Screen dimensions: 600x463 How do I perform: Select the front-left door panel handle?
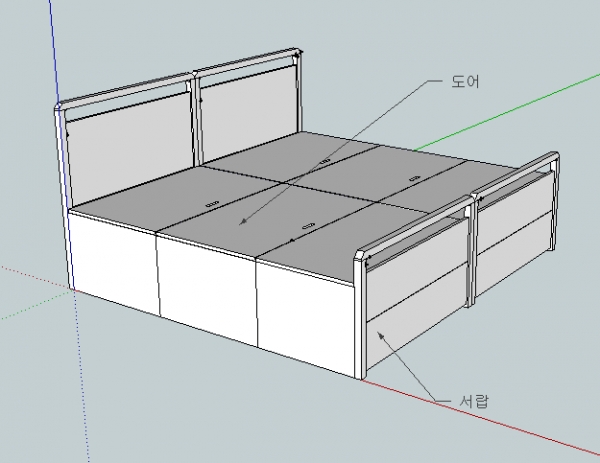[212, 204]
